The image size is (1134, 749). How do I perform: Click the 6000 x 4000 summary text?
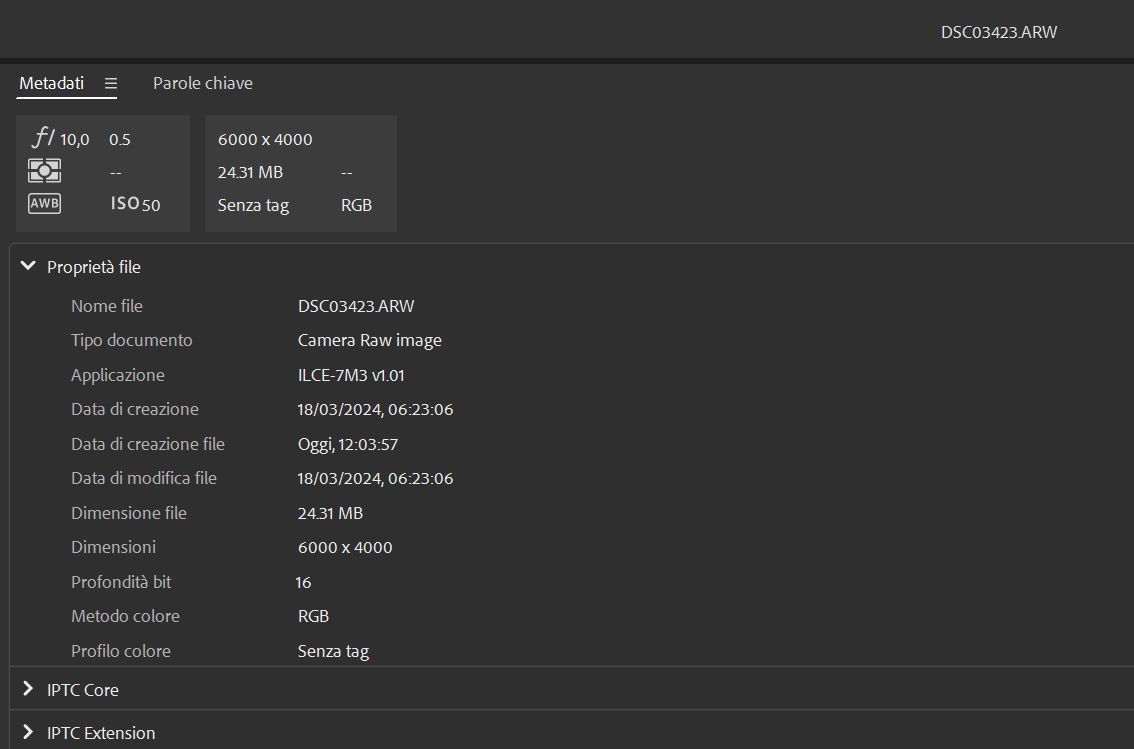click(x=265, y=139)
